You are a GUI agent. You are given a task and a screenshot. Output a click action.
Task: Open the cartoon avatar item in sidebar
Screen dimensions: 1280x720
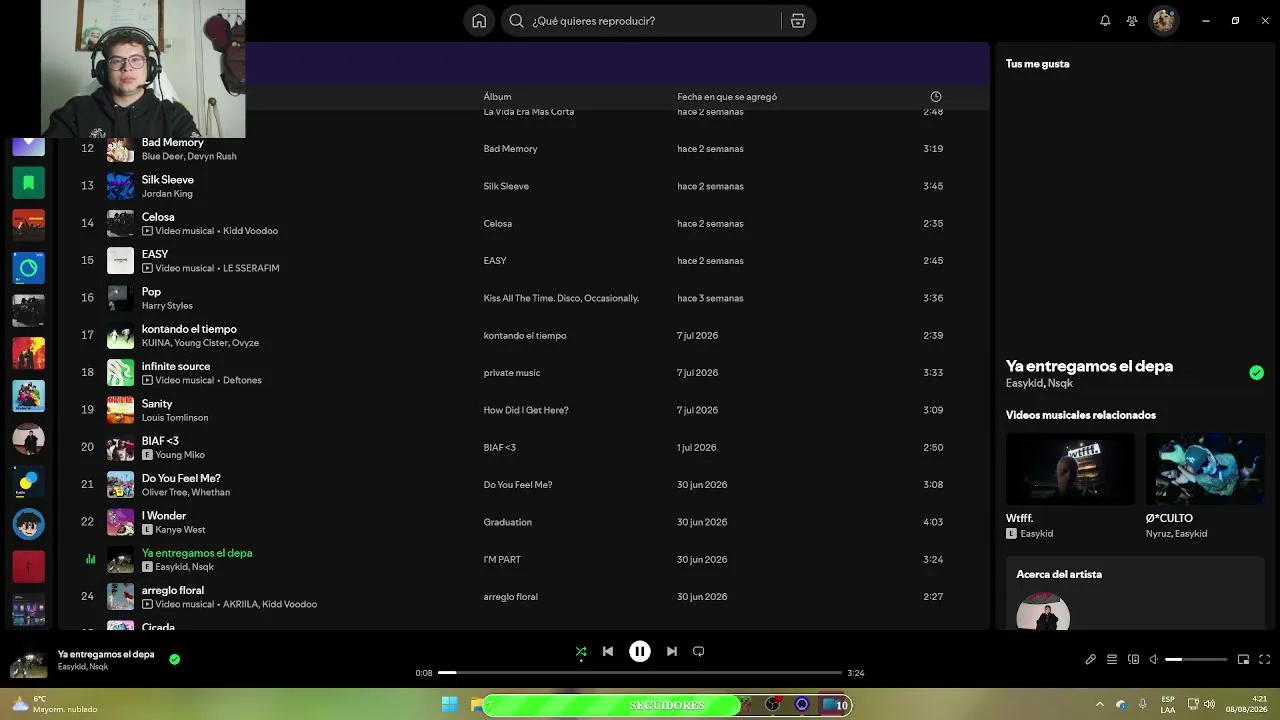(x=28, y=524)
